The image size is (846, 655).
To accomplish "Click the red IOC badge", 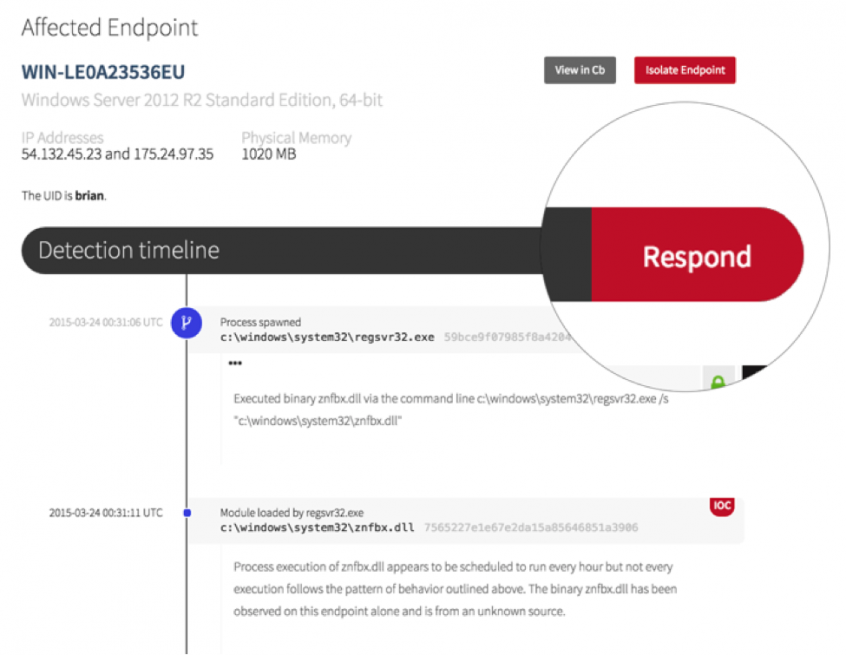I will (x=721, y=506).
